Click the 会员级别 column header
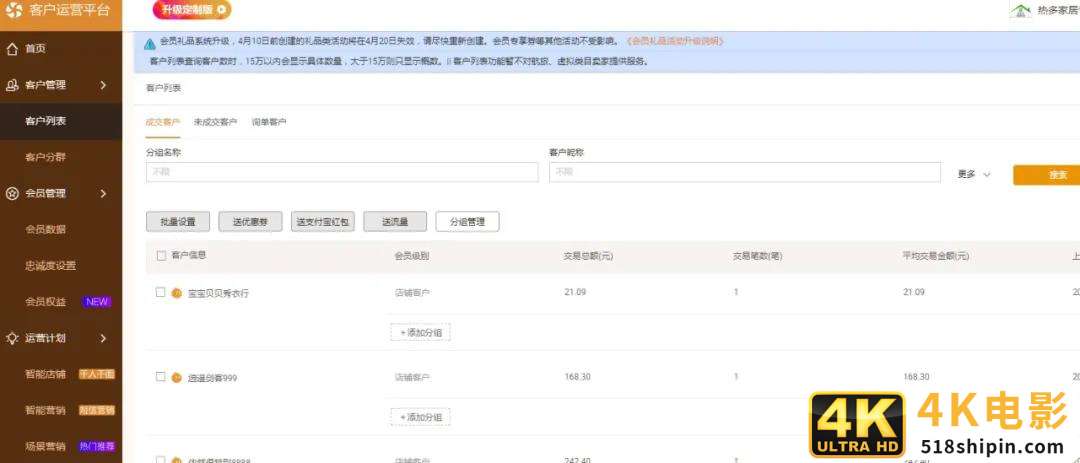 [412, 256]
